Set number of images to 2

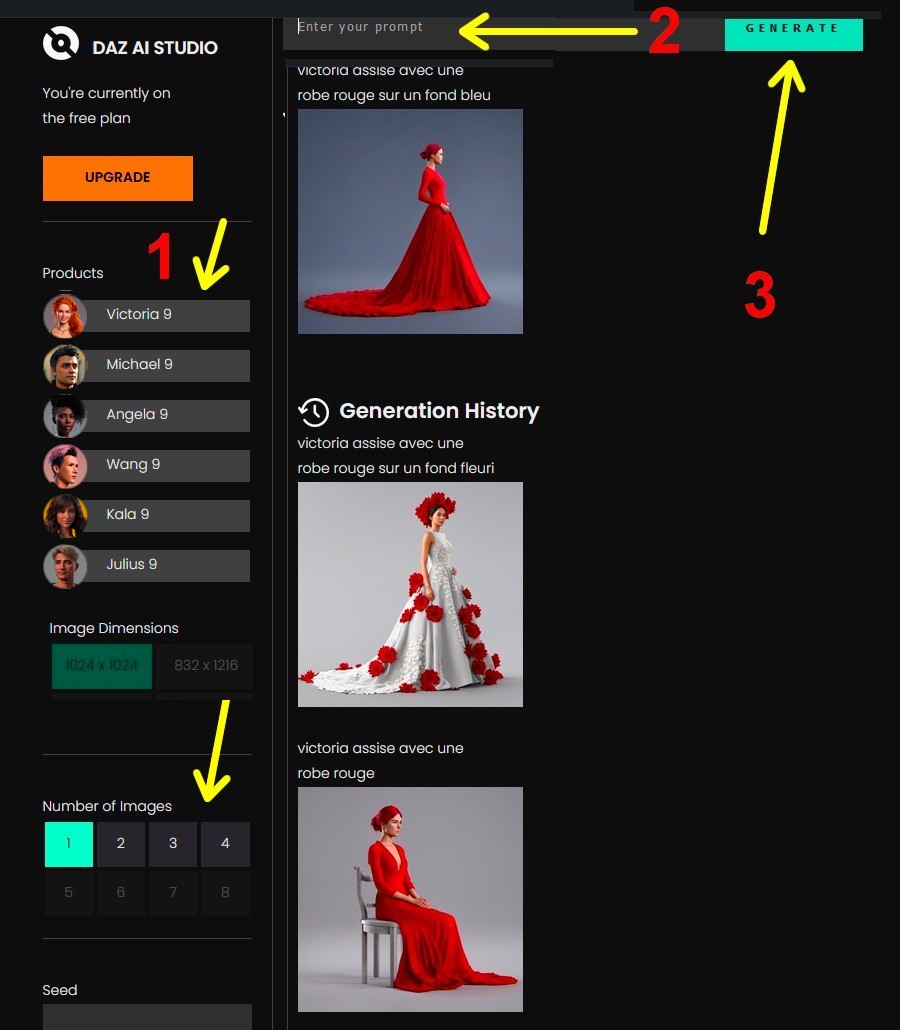pyautogui.click(x=121, y=844)
